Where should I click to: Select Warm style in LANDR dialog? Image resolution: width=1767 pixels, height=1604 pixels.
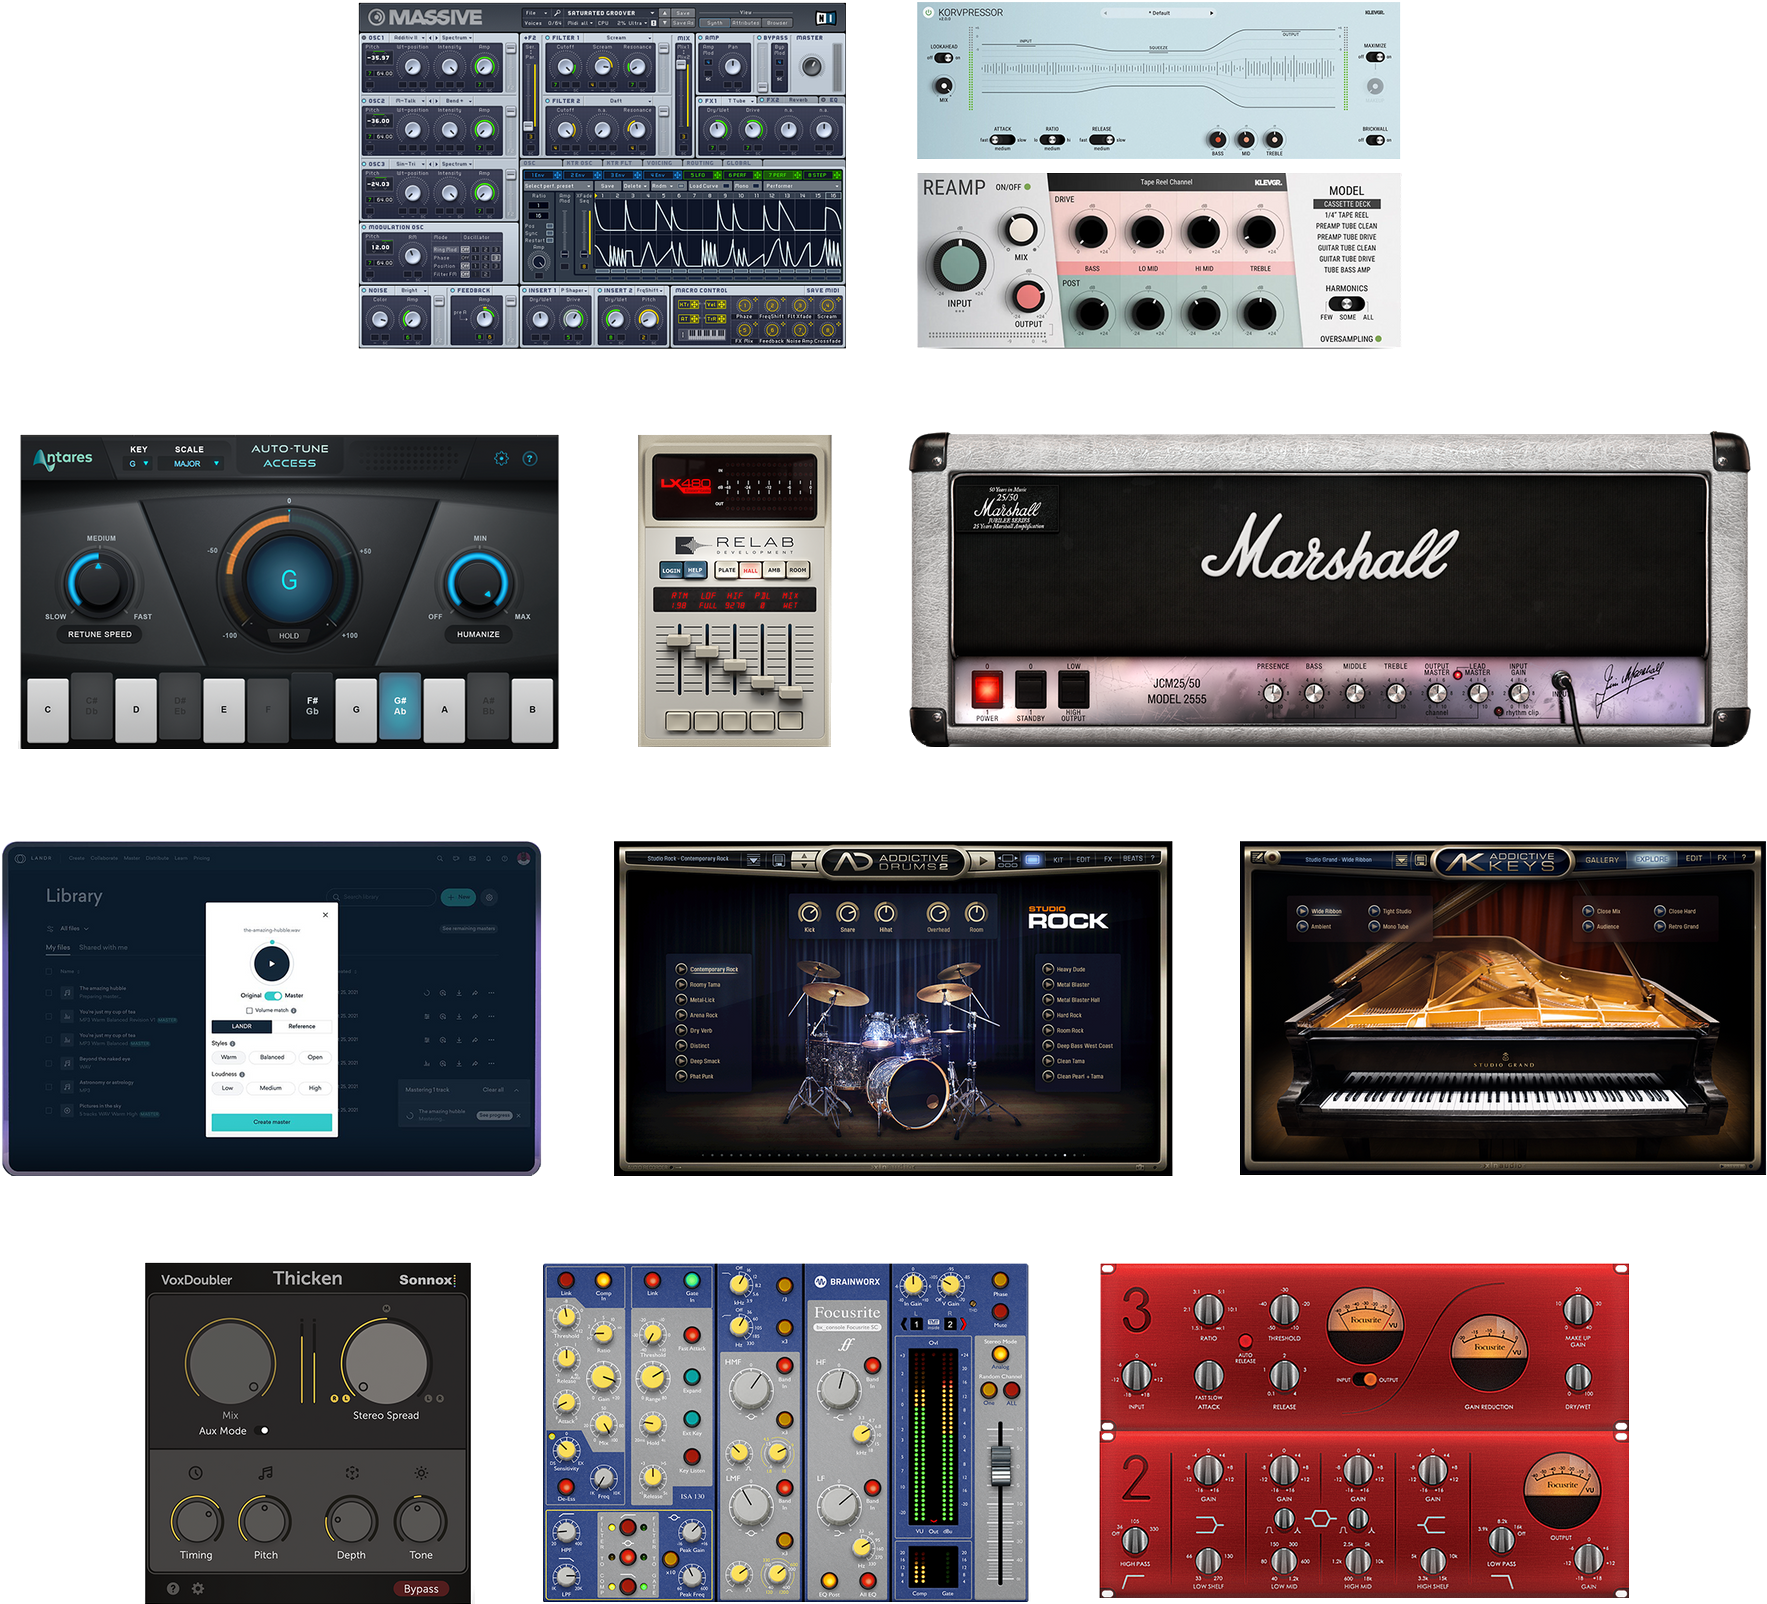229,1057
